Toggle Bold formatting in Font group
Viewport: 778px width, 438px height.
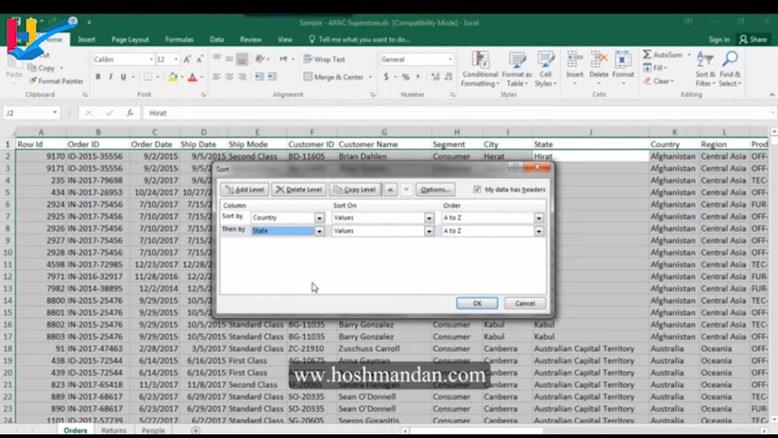(x=97, y=77)
